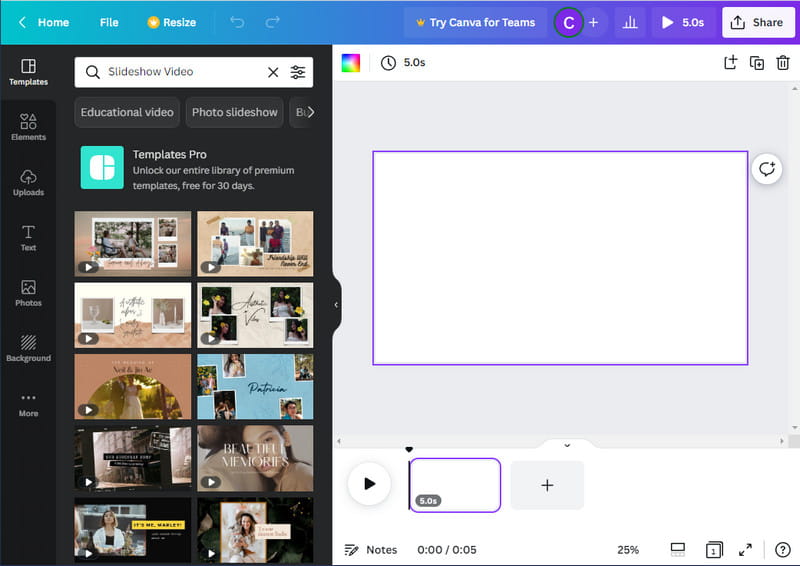This screenshot has height=566, width=800.
Task: Click the timeline playhead marker
Action: pyautogui.click(x=409, y=450)
